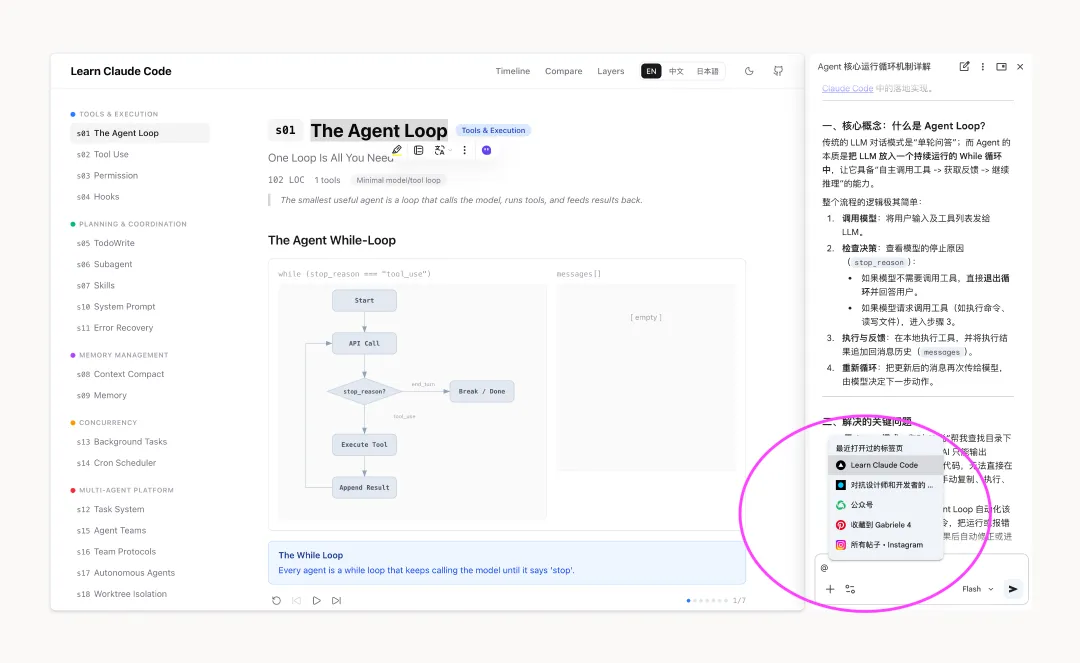This screenshot has height=663, width=1080.
Task: Switch site language to EN
Action: (x=651, y=71)
